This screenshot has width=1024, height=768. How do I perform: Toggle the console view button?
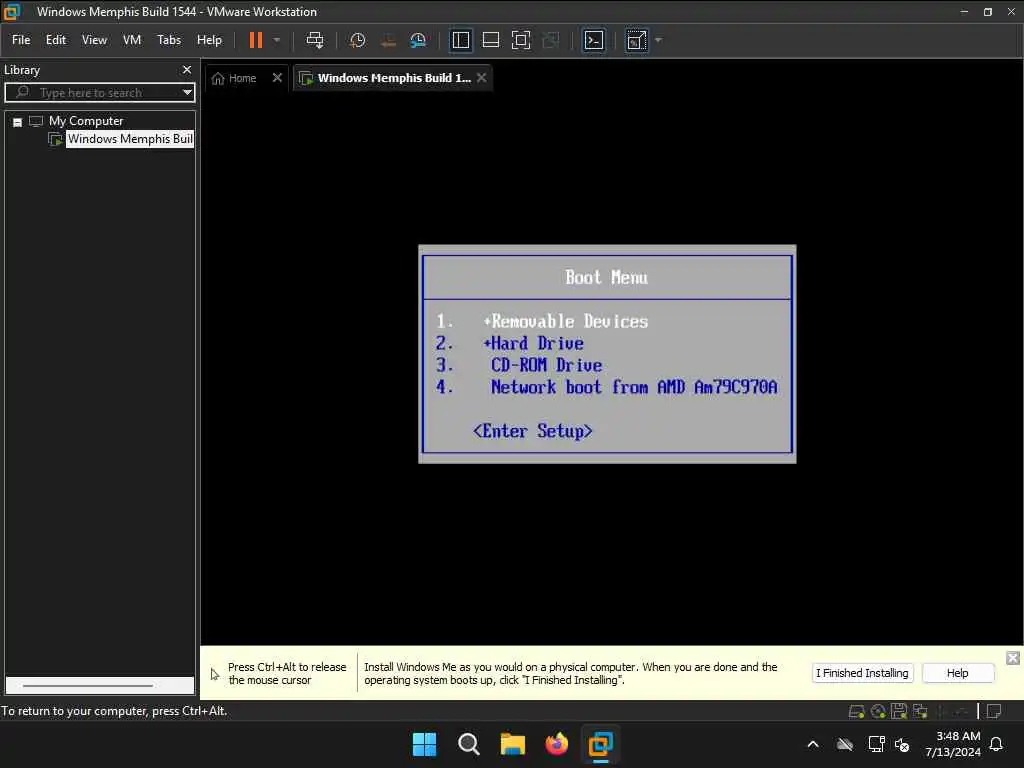click(594, 40)
